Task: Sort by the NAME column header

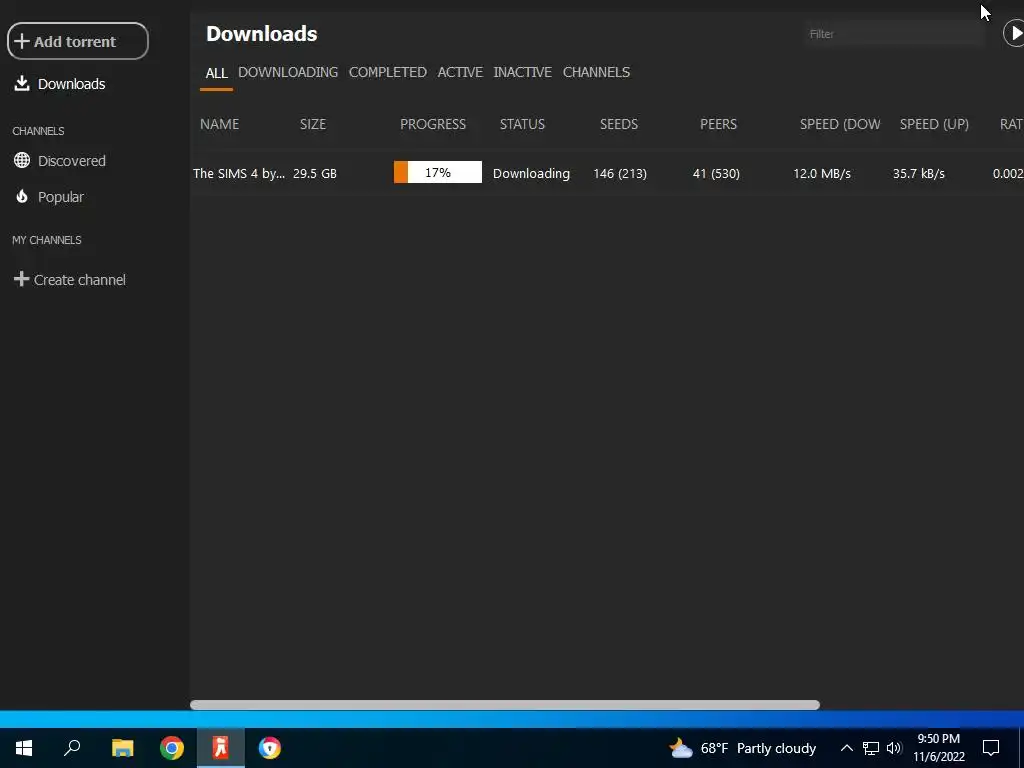Action: [x=219, y=124]
